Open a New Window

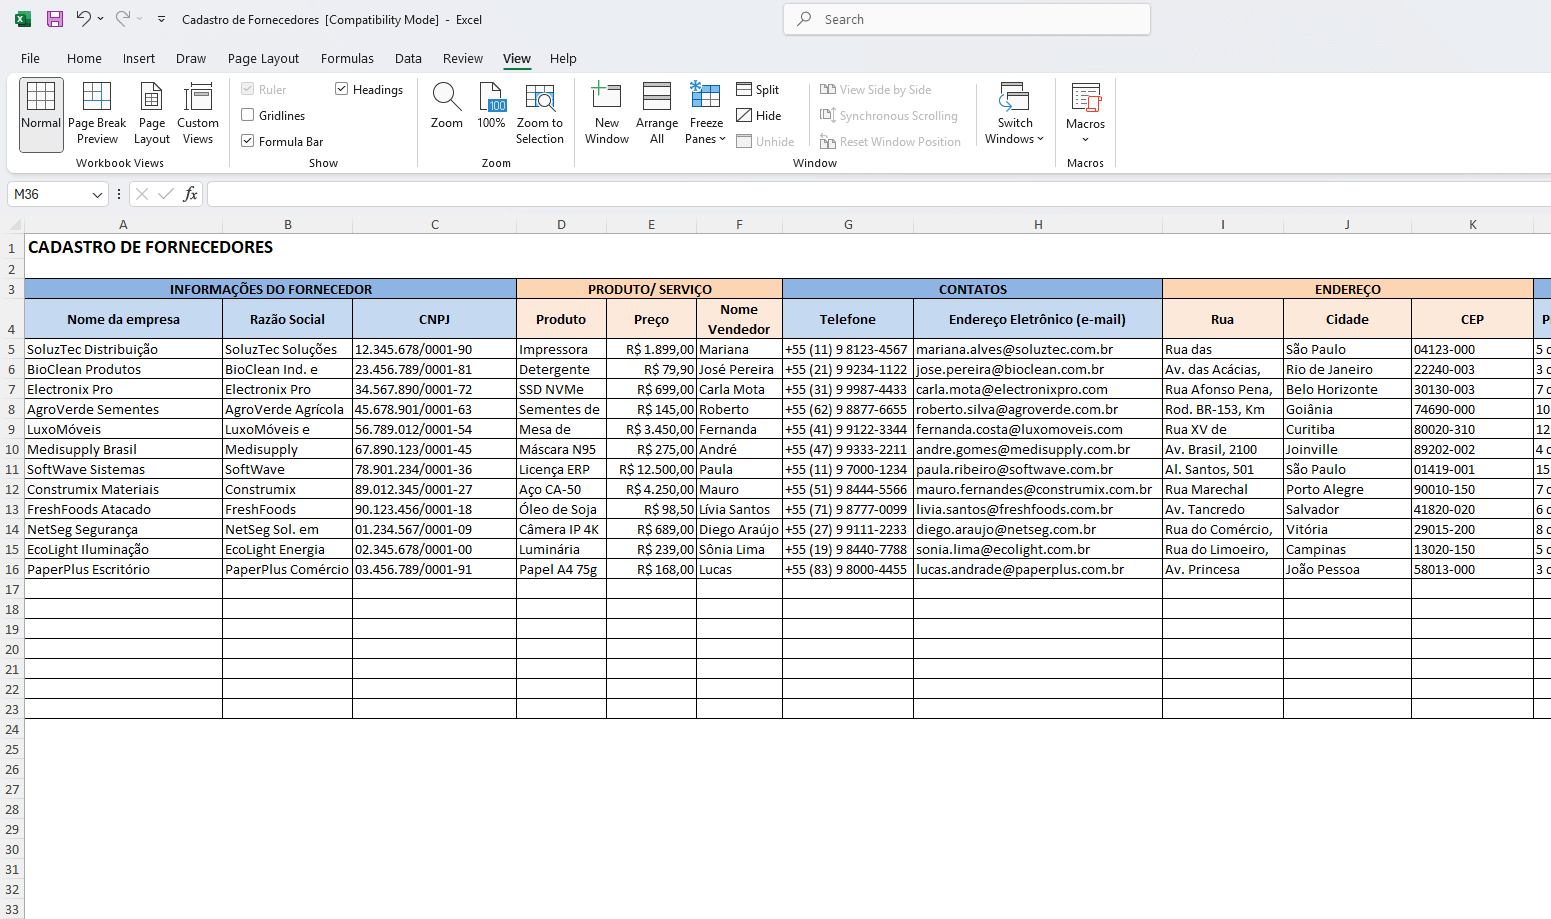tap(607, 114)
